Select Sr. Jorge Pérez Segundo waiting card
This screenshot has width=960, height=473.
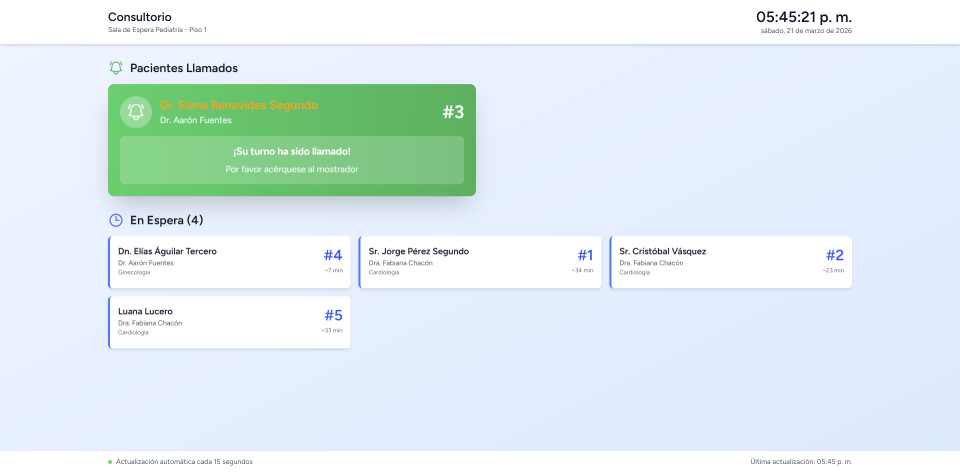[x=480, y=262]
